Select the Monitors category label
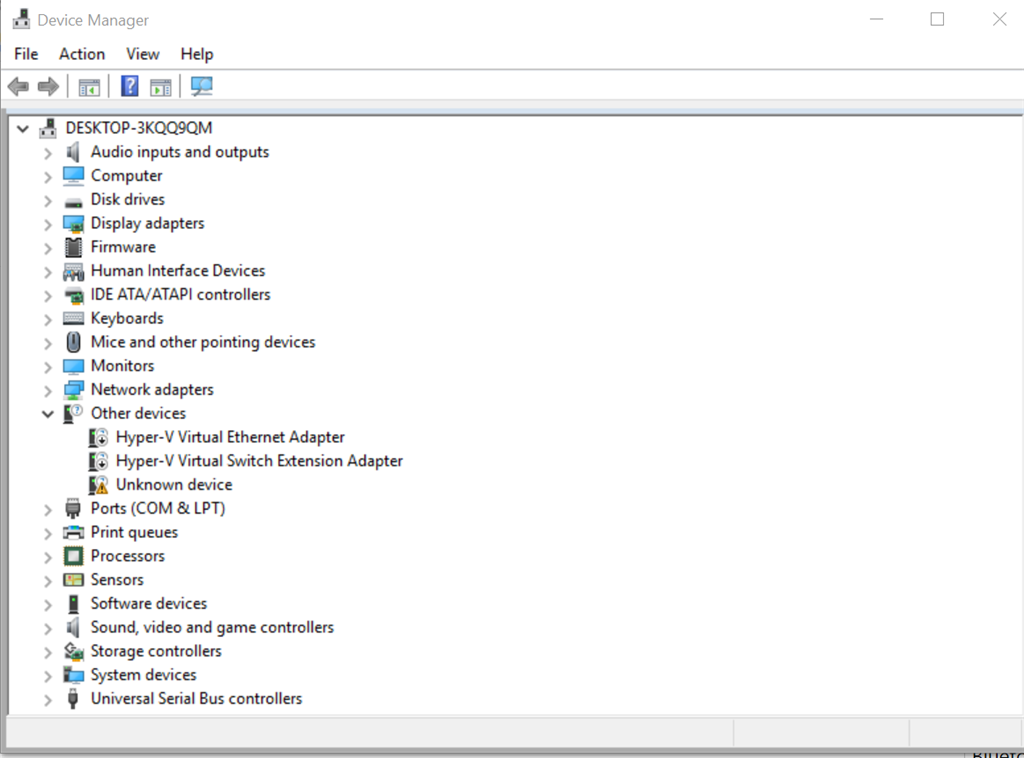The image size is (1024, 758). coord(122,366)
